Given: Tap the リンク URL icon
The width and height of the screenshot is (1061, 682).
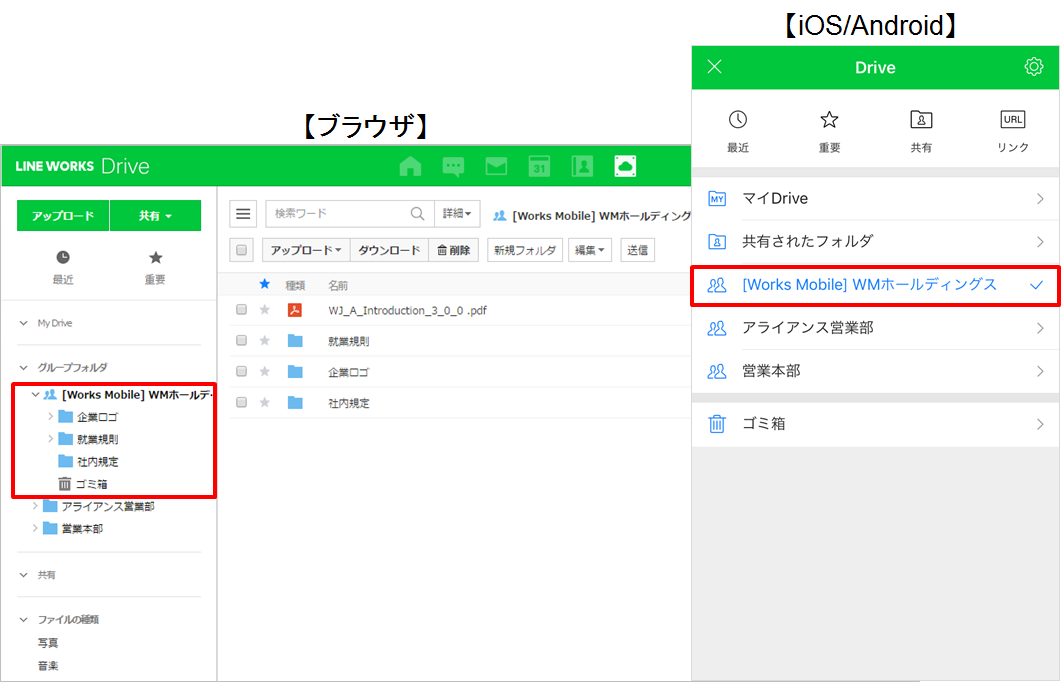Looking at the screenshot, I should (x=1012, y=120).
